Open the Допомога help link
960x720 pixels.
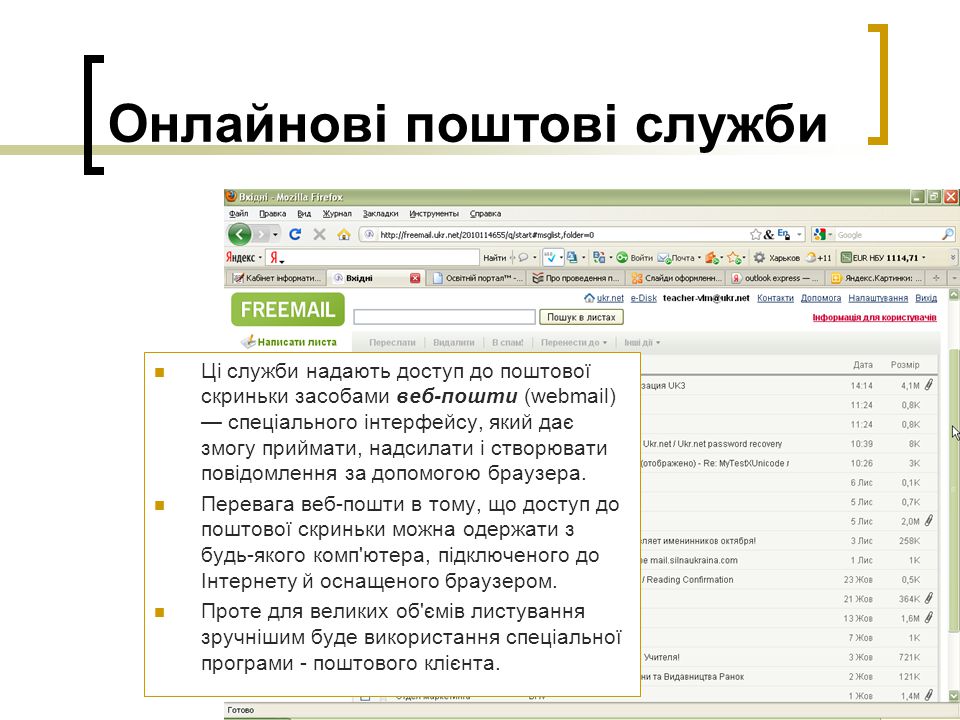coord(821,298)
